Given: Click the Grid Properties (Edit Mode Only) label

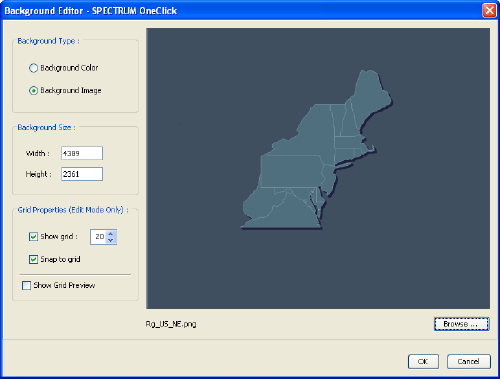Looking at the screenshot, I should 73,210.
